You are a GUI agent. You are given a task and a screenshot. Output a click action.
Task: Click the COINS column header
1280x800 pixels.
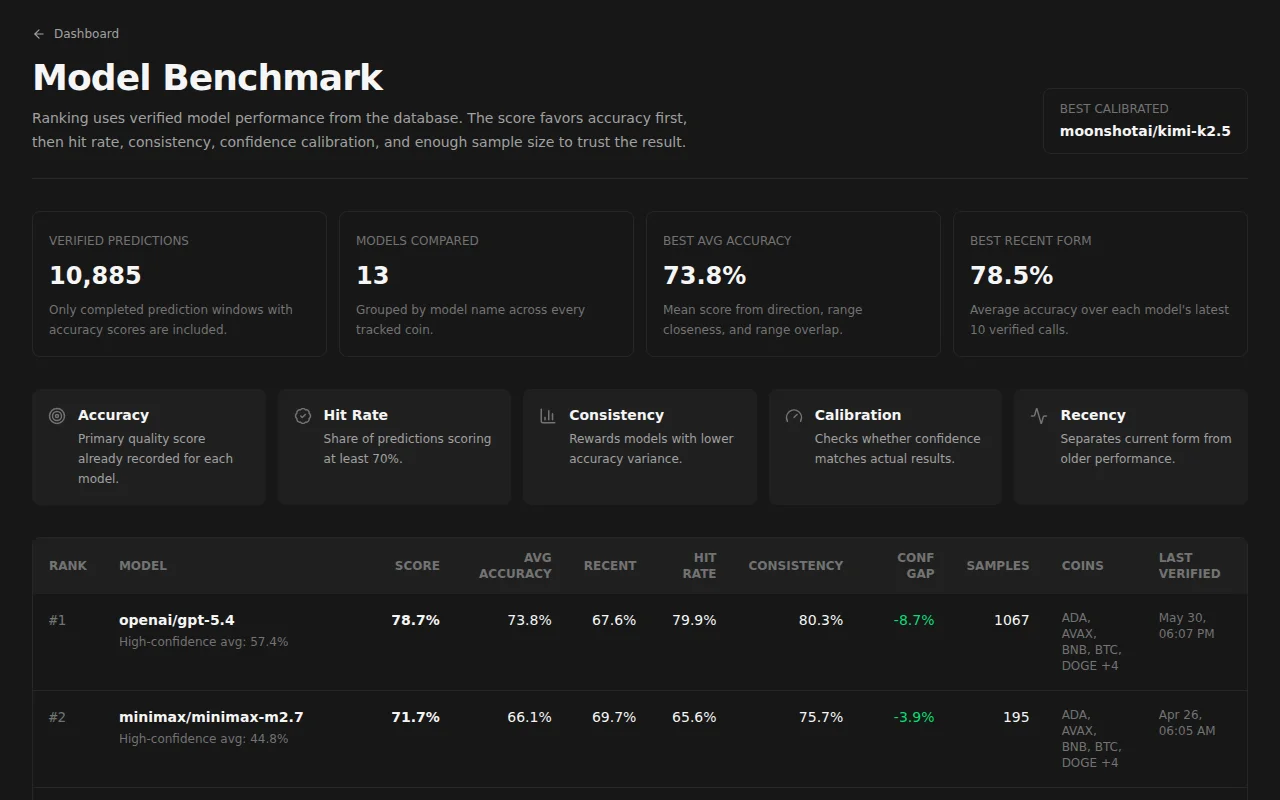point(1083,566)
